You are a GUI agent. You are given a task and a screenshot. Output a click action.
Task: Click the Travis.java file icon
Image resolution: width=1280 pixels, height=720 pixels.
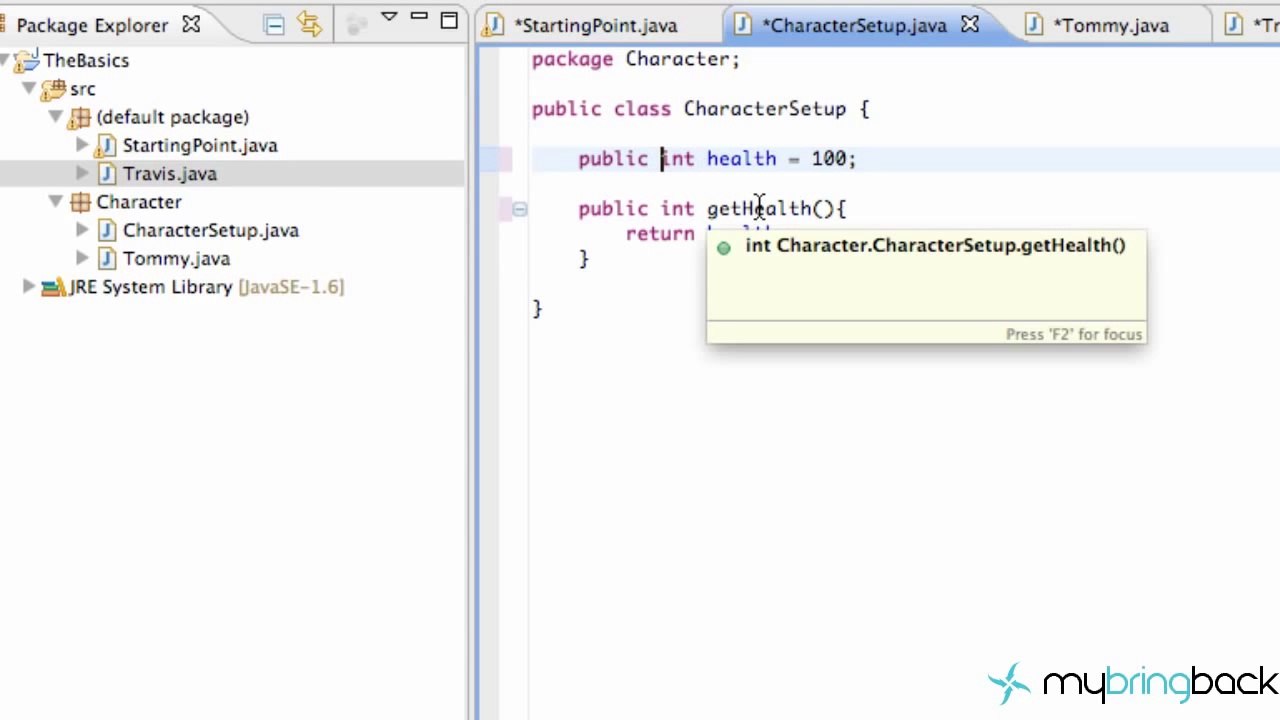coord(106,174)
